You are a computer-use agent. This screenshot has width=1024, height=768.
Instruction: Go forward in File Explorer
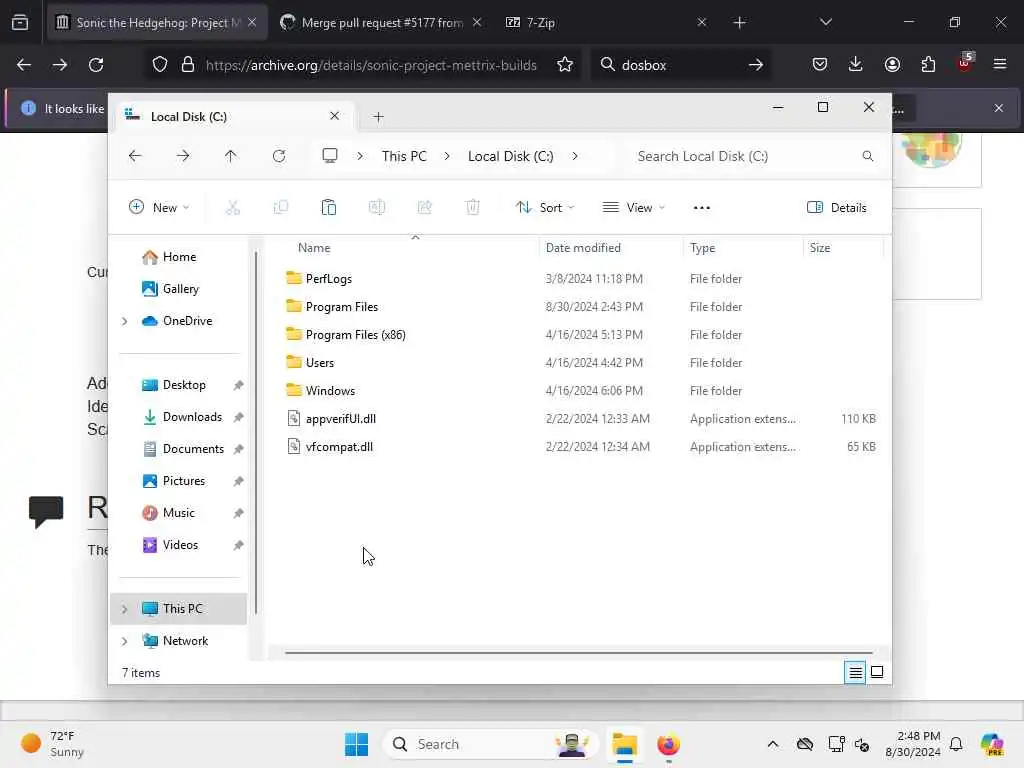183,156
